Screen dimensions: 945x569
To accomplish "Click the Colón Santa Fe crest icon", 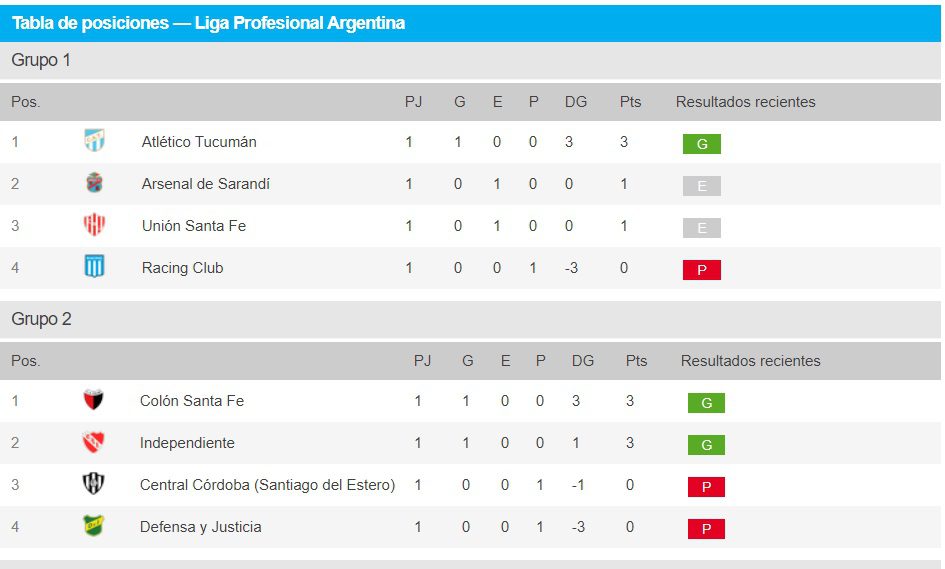I will 93,401.
